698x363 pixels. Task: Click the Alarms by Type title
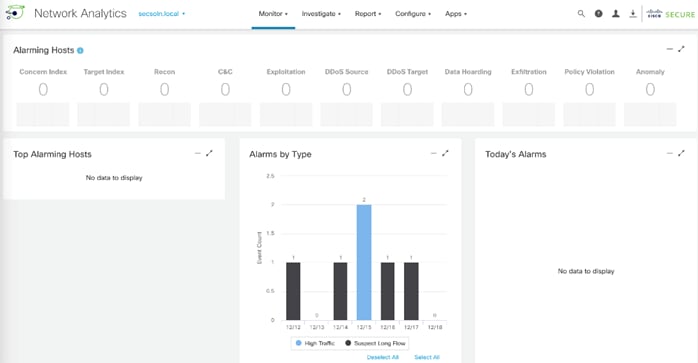tap(280, 154)
